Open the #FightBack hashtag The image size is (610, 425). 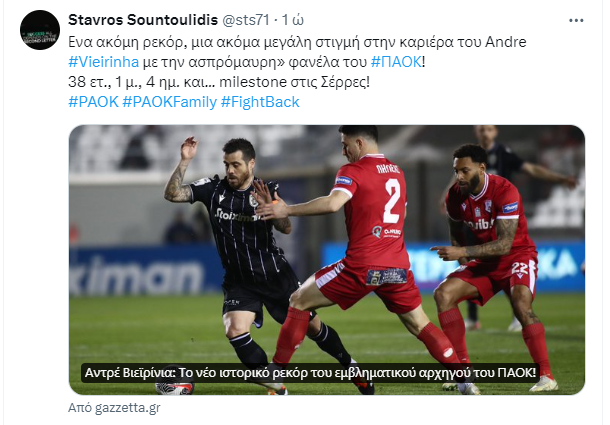(x=260, y=102)
